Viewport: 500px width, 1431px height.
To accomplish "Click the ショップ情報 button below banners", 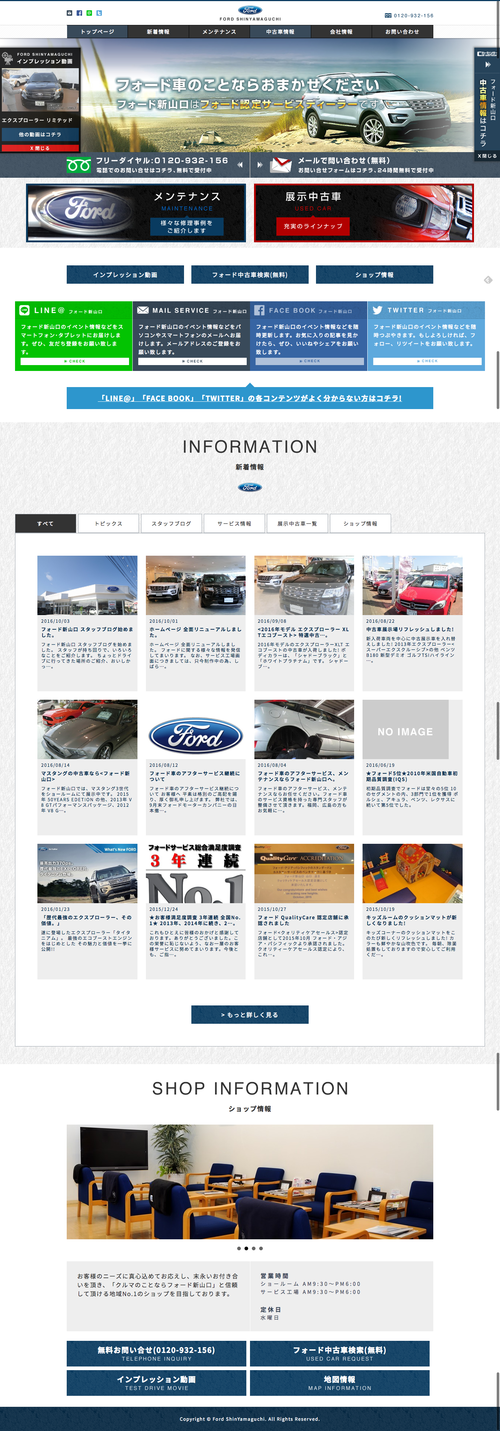I will click(x=374, y=274).
